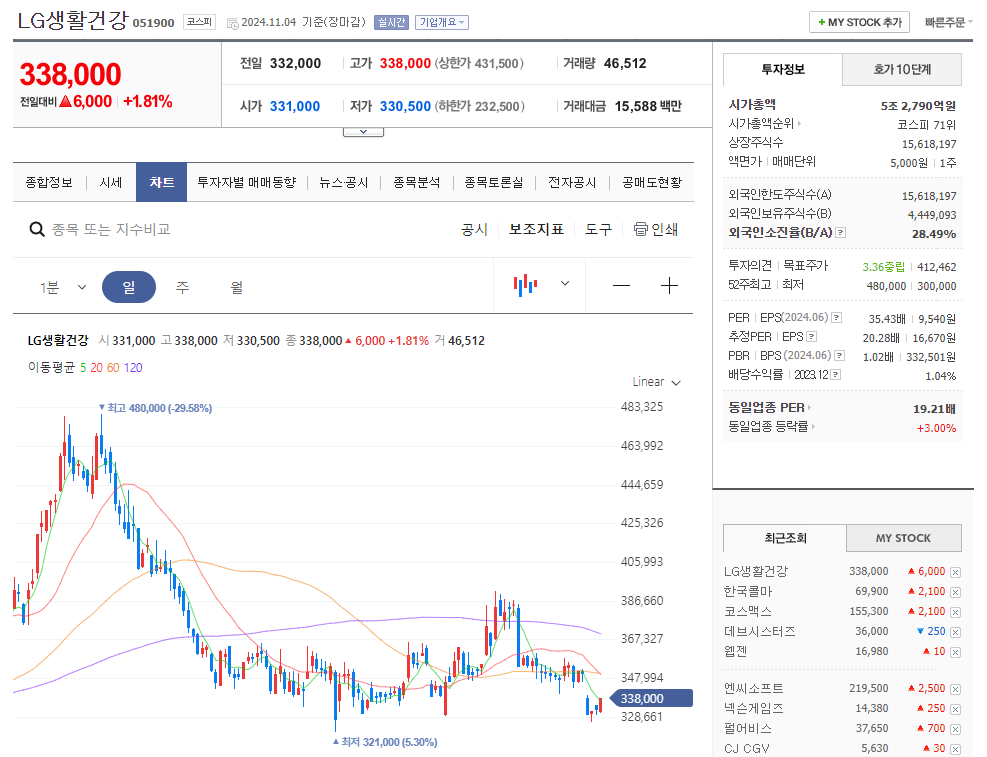Image resolution: width=987 pixels, height=757 pixels.
Task: Select the 주 weekly chart period
Action: 183,287
